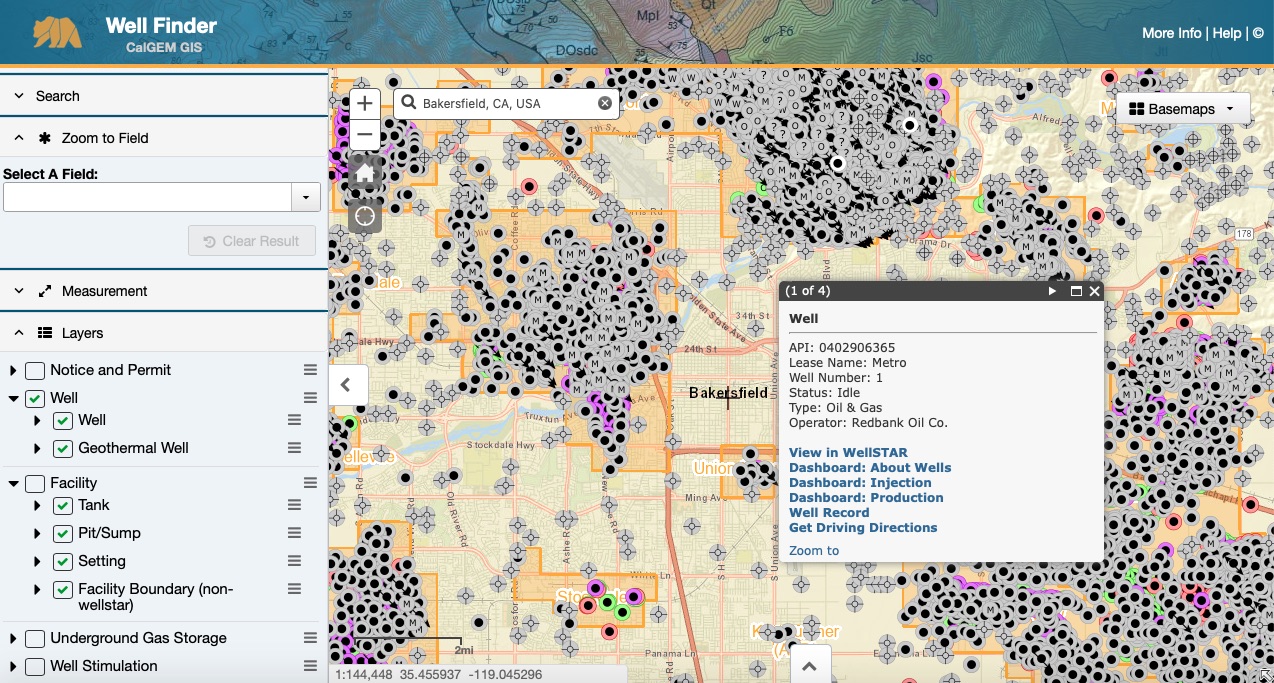Click Get Driving Directions link
Screen dimensions: 1274x683
pos(863,528)
